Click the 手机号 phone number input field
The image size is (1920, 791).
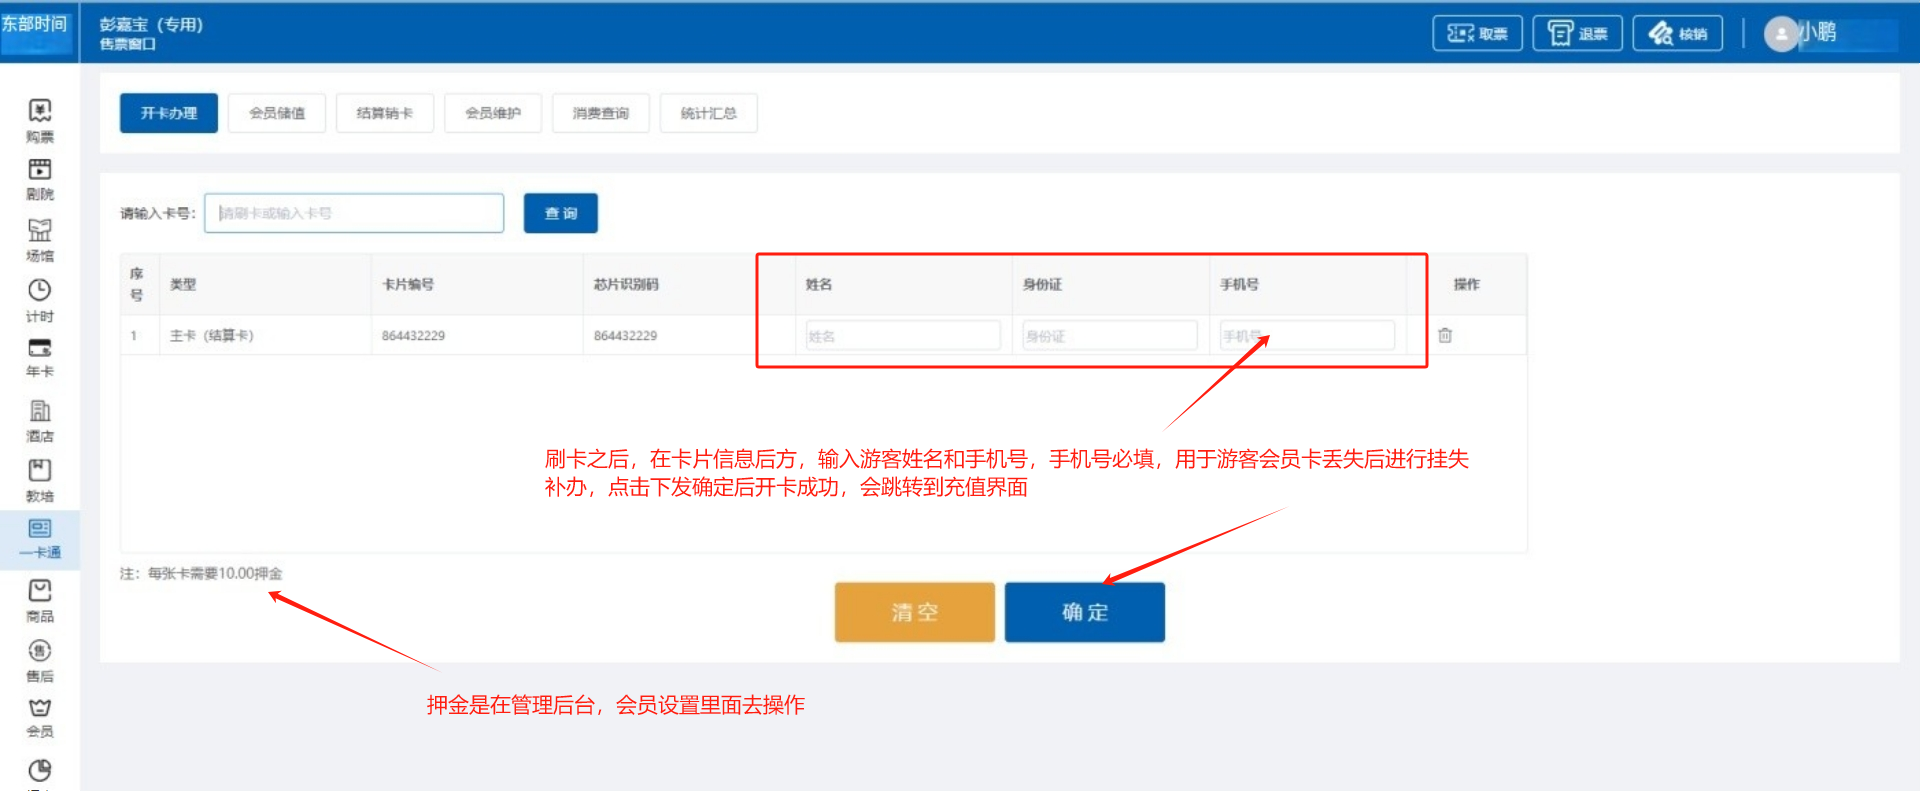(1307, 336)
